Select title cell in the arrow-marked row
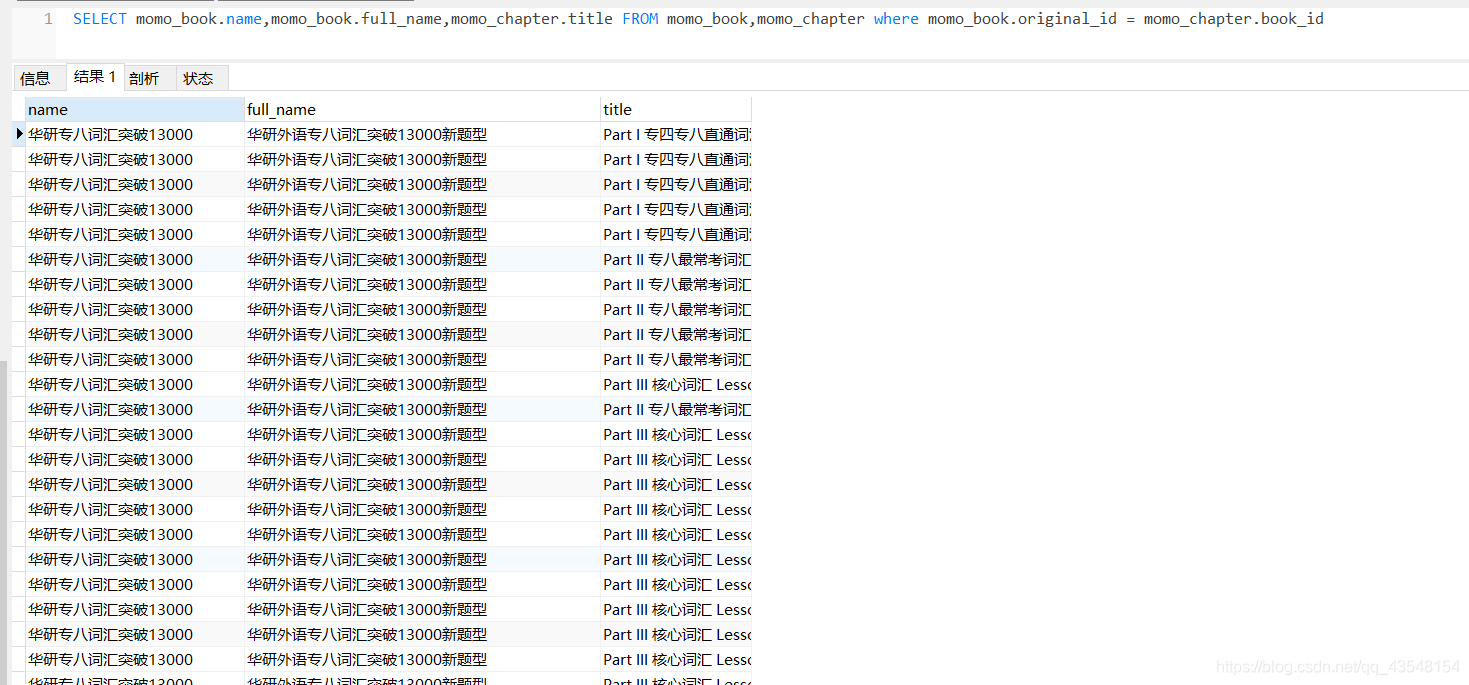This screenshot has width=1469, height=685. coord(676,135)
